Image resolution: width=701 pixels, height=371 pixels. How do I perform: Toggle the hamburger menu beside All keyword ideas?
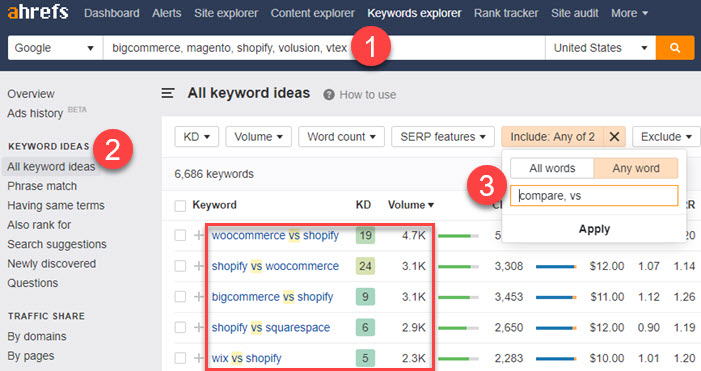[x=168, y=93]
